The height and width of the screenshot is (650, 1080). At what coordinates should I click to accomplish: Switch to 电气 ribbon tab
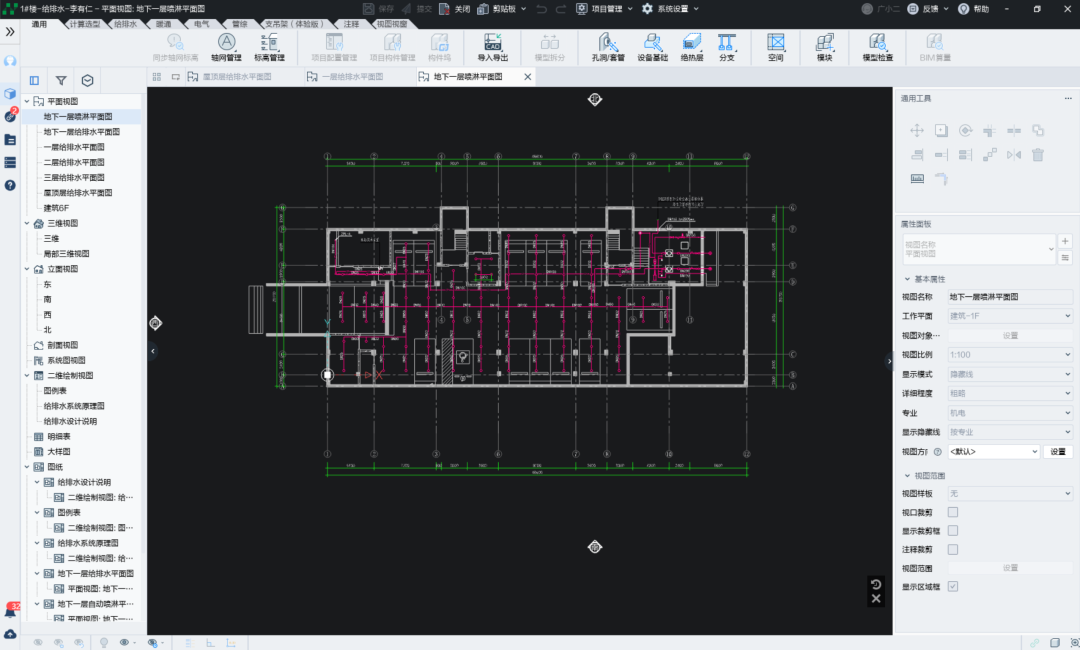click(201, 23)
